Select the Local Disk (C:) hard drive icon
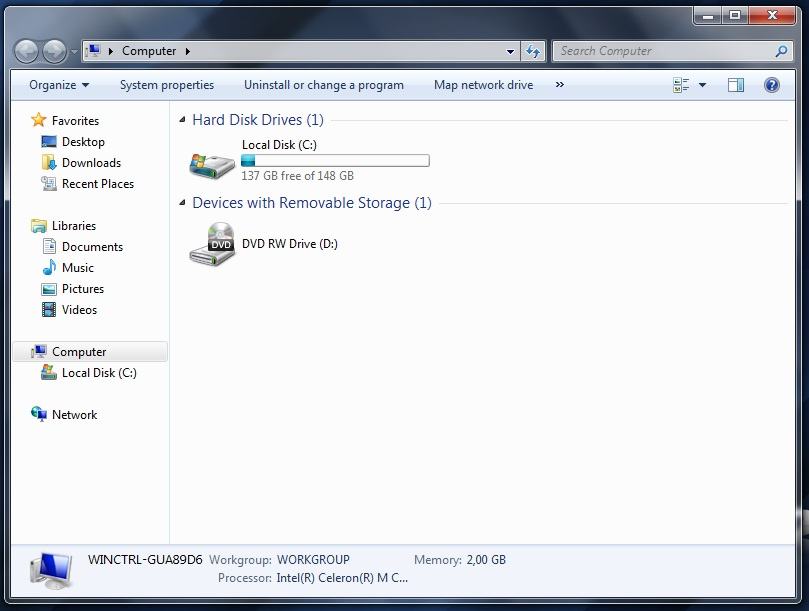 [x=212, y=165]
